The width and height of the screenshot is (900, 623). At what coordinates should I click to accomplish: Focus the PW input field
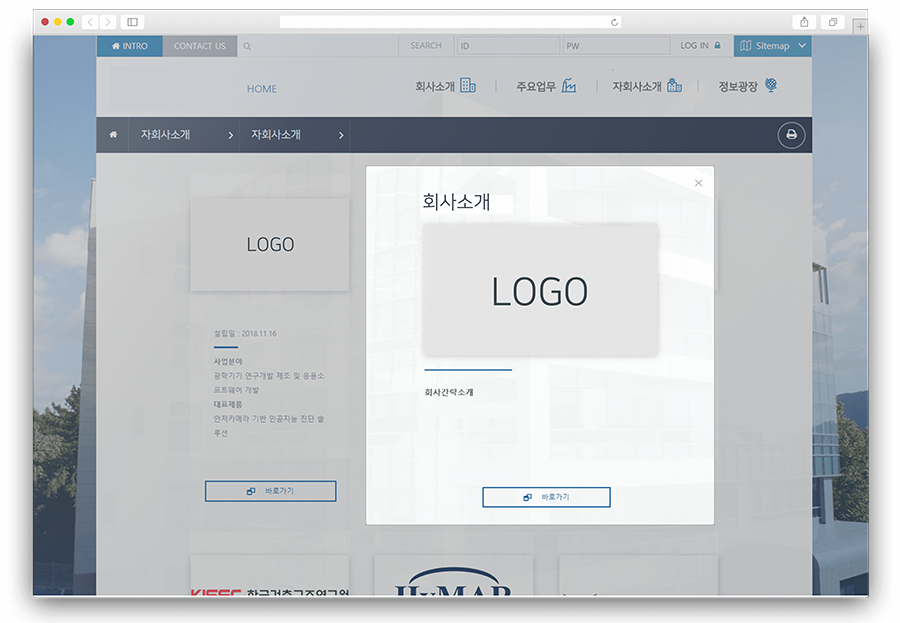(x=616, y=45)
